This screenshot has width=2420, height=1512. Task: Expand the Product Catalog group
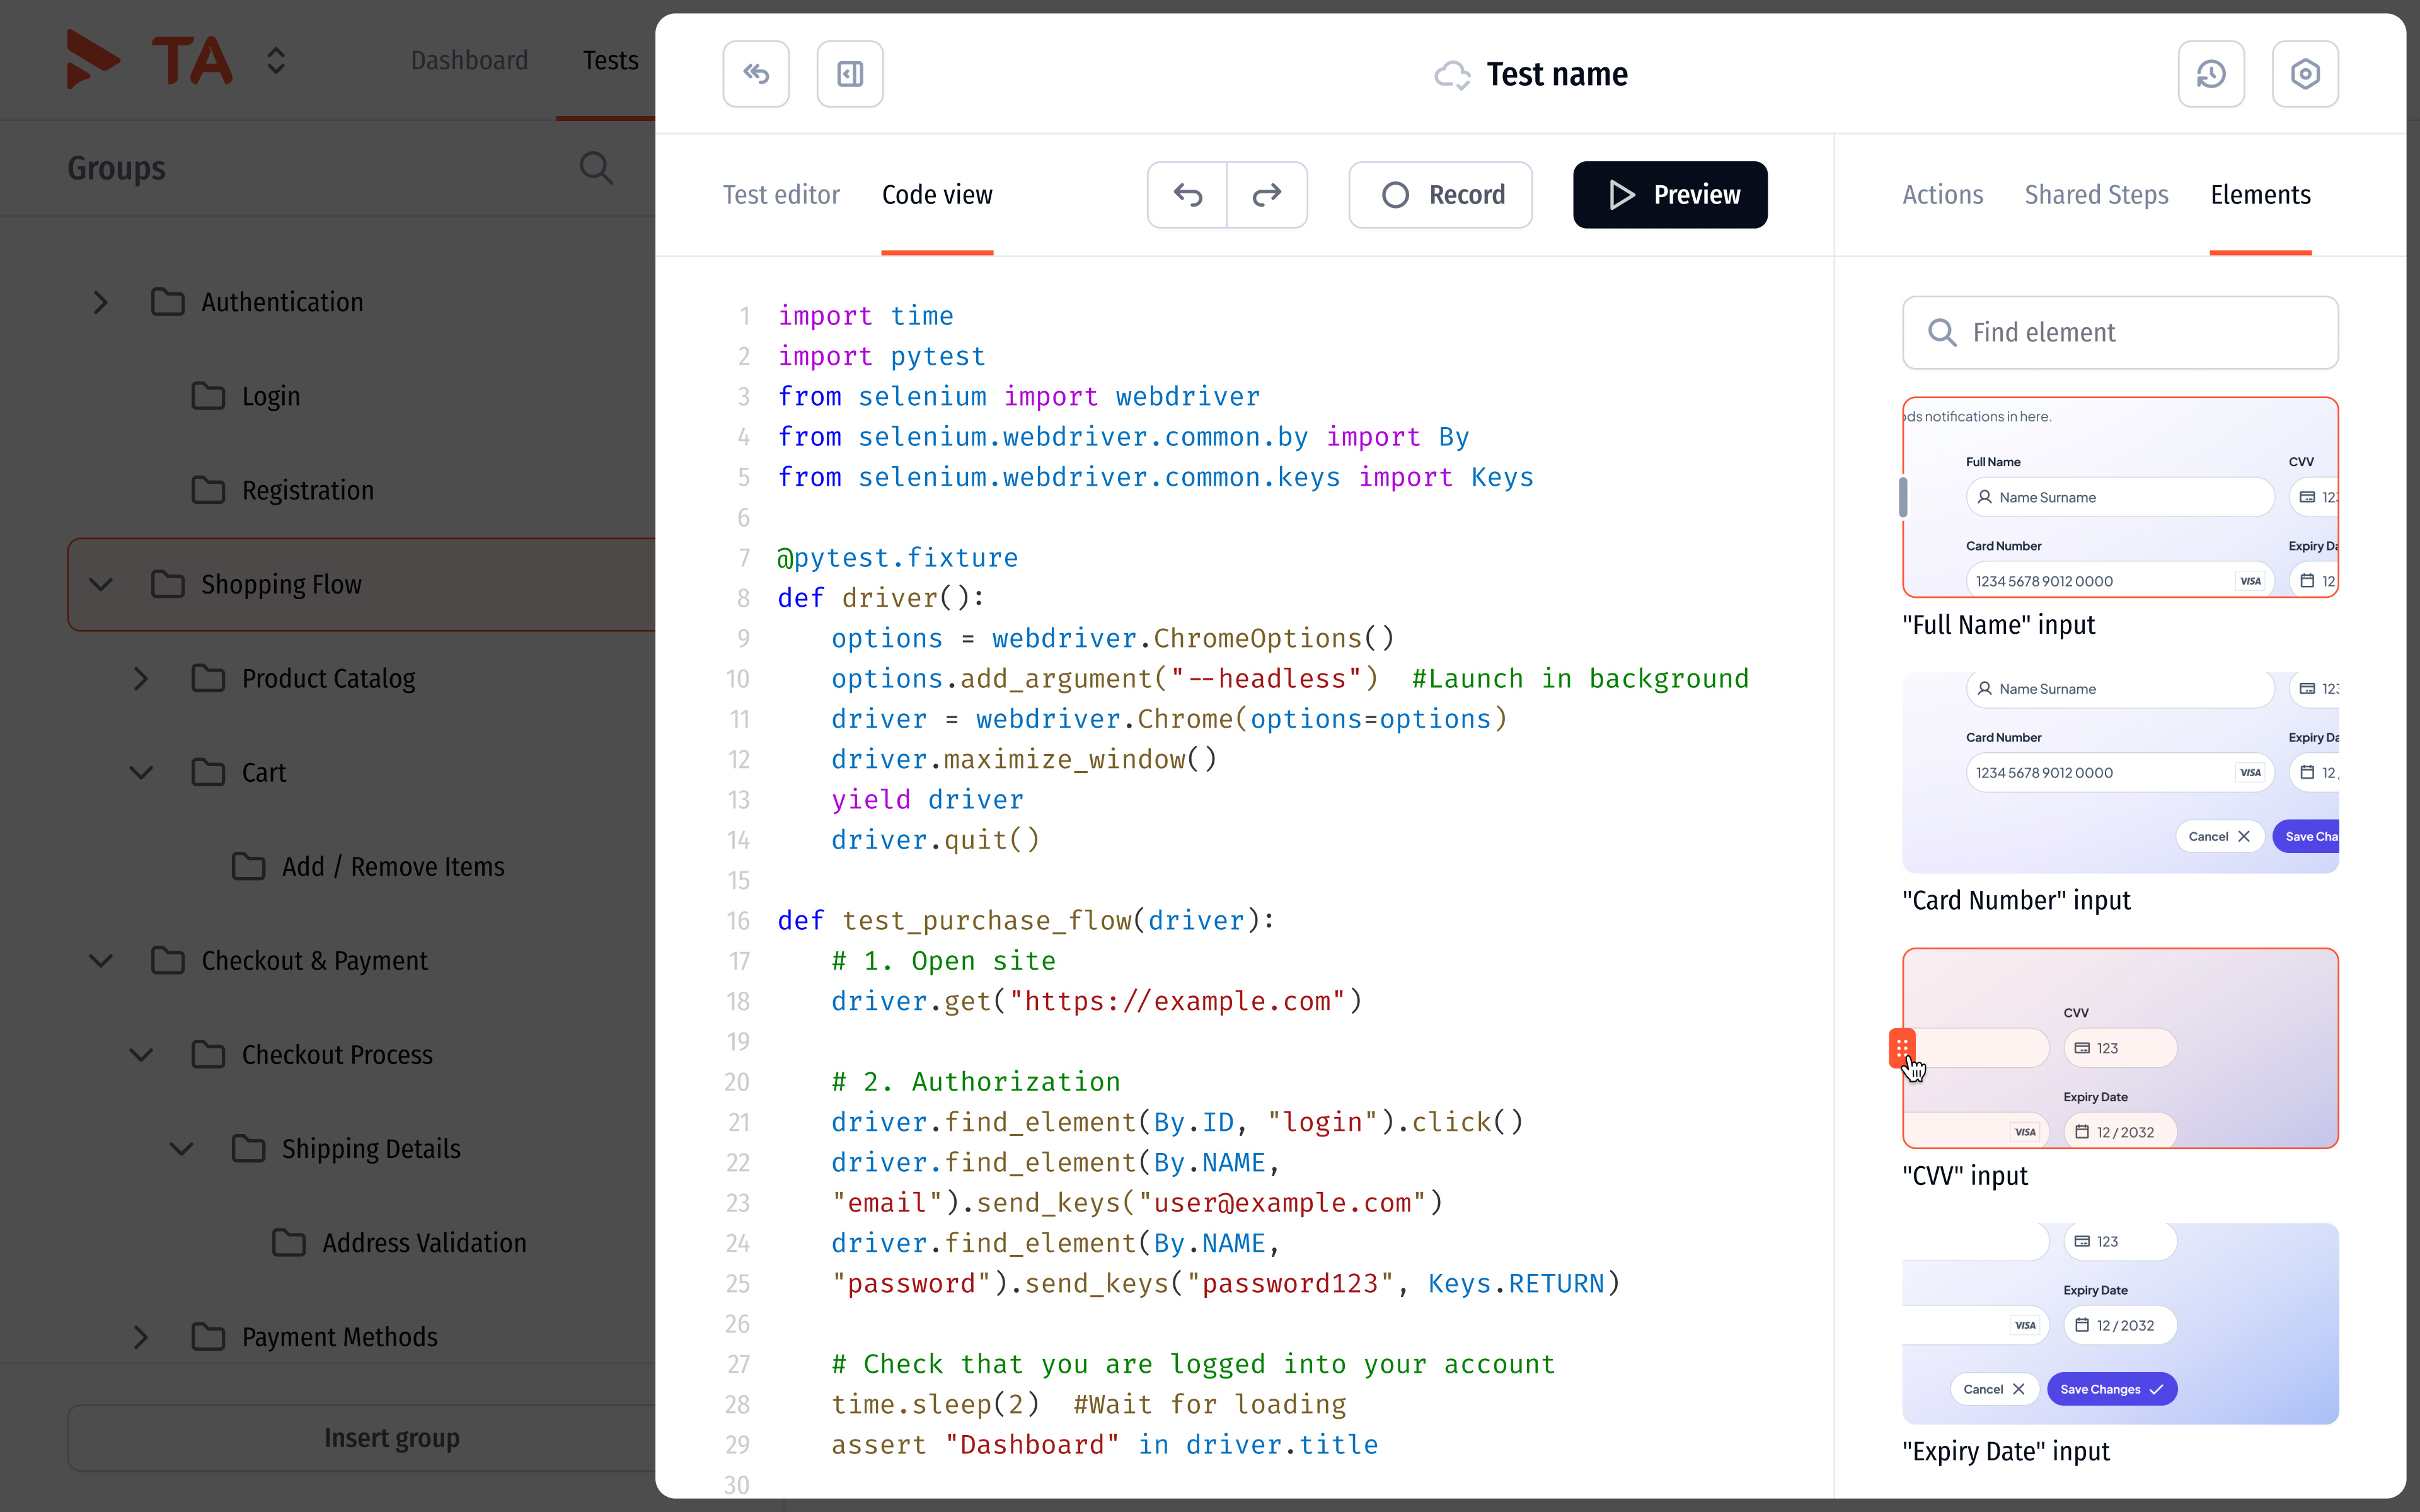tap(141, 678)
